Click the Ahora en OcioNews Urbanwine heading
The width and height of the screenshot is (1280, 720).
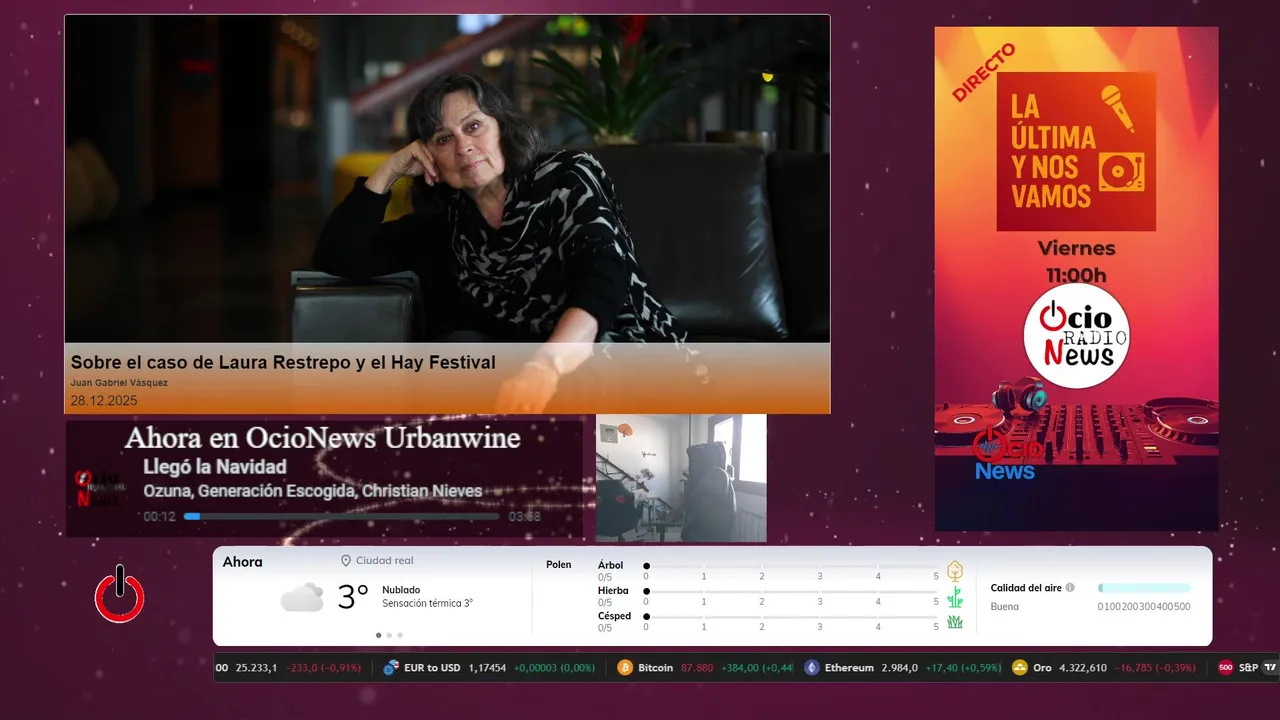pos(323,438)
